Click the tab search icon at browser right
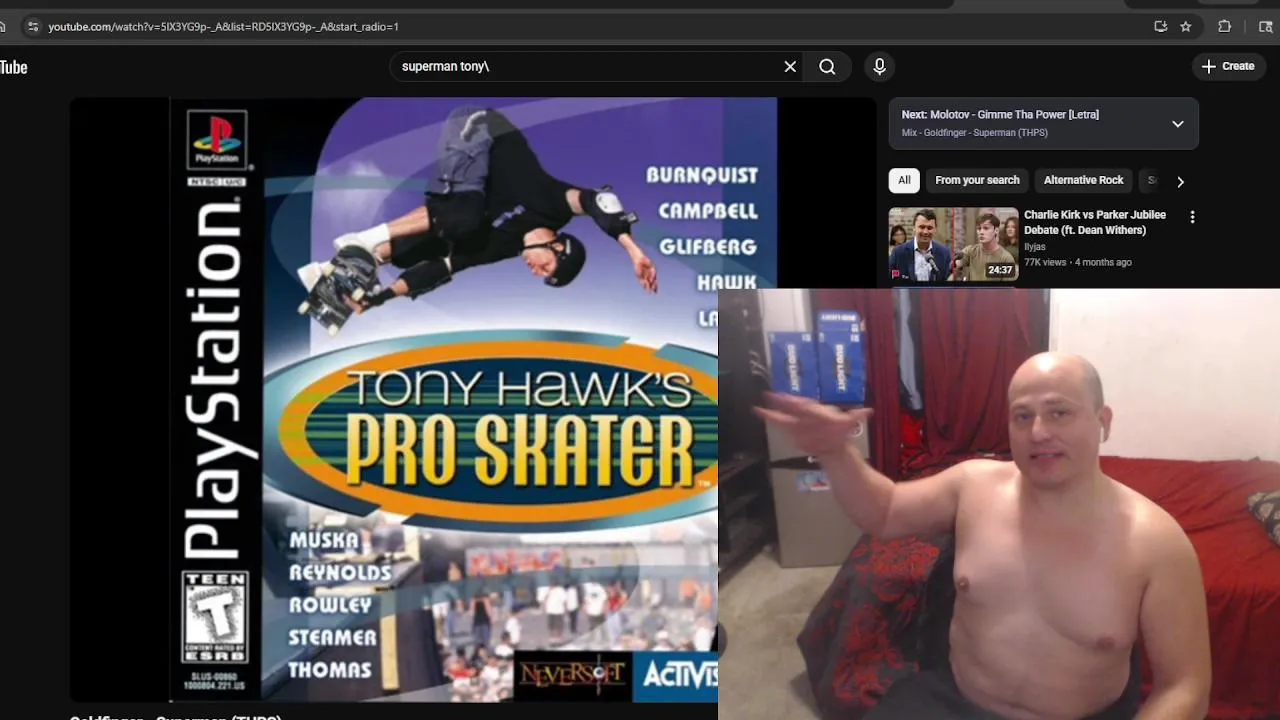 pyautogui.click(x=1265, y=27)
